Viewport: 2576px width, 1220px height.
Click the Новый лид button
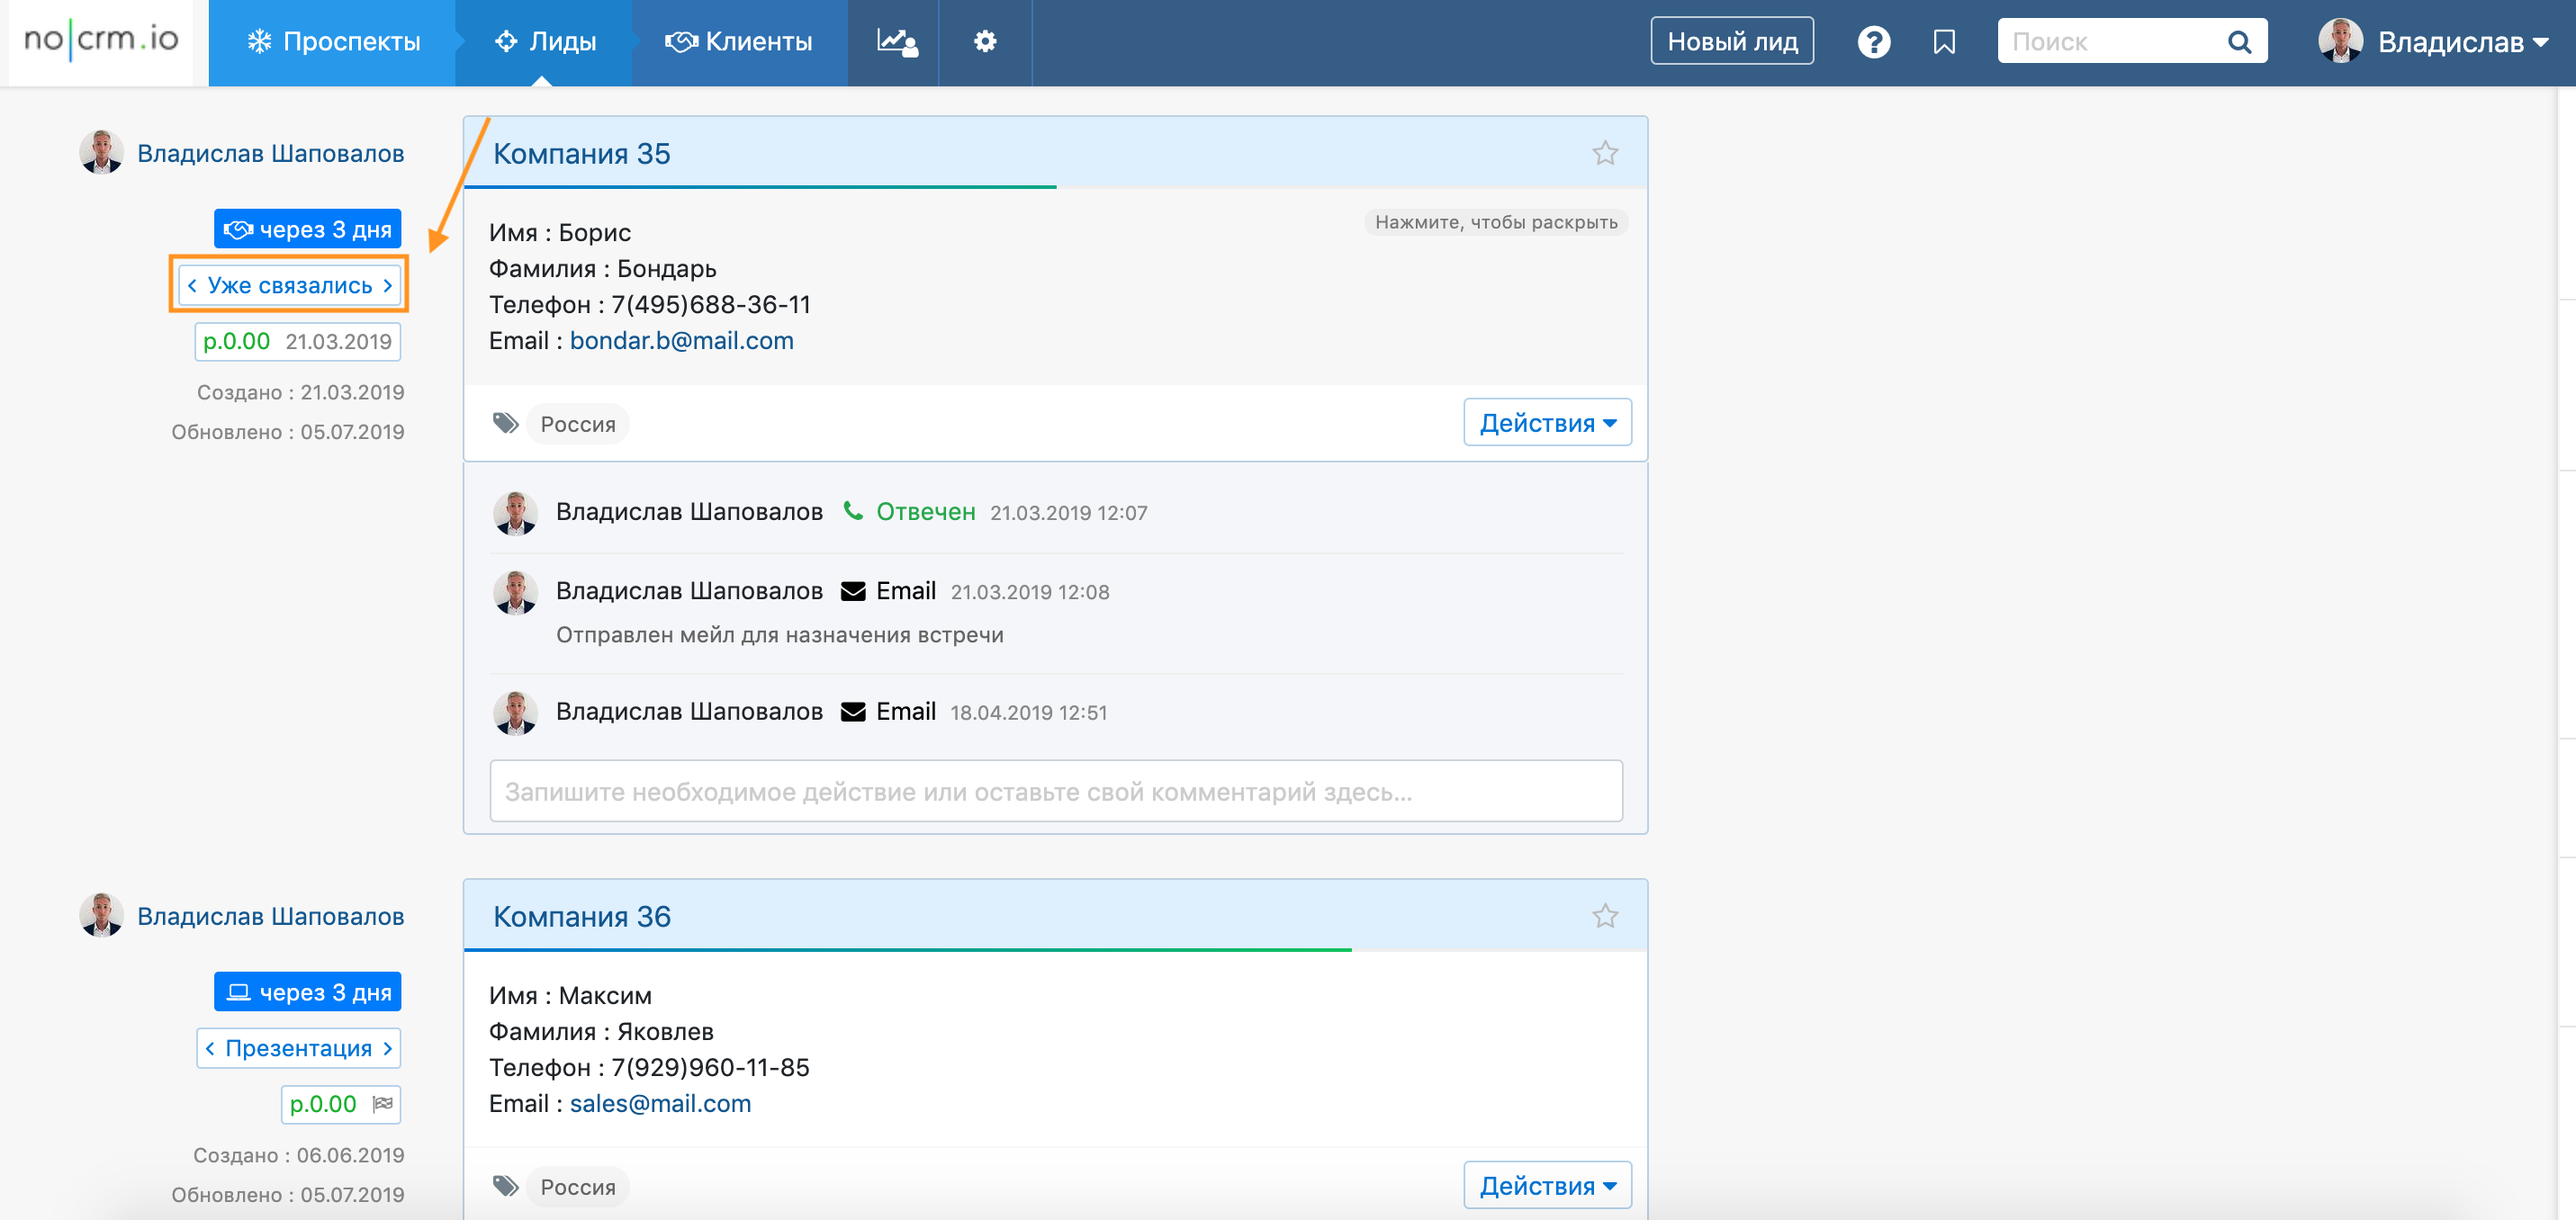pyautogui.click(x=1731, y=42)
